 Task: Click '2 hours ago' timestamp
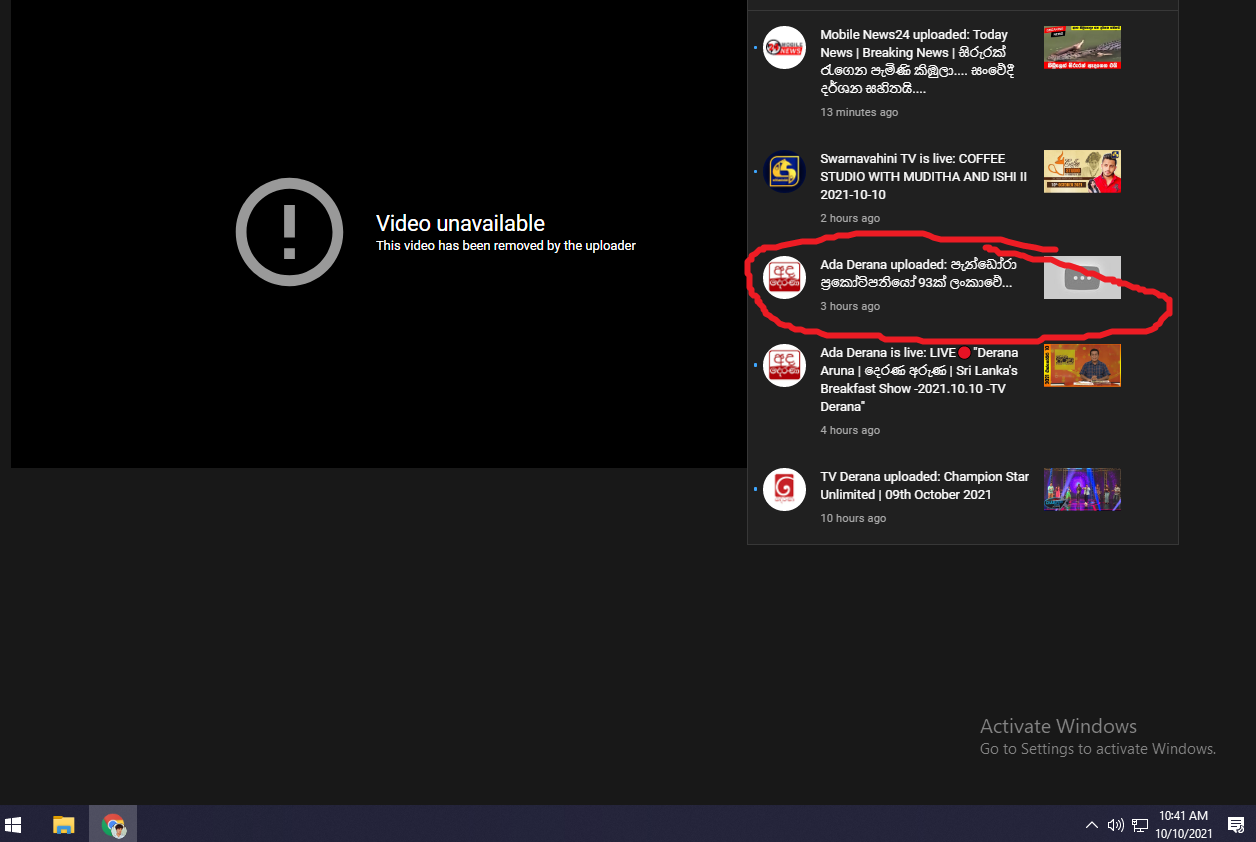850,218
